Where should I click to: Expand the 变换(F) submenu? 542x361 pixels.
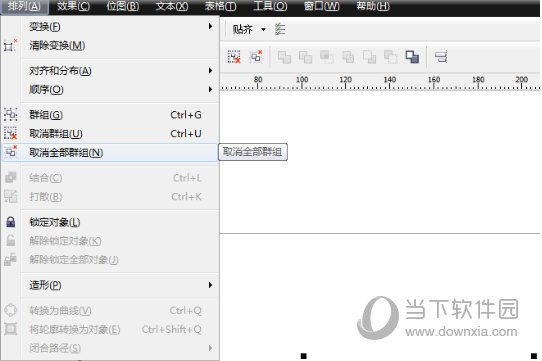110,27
